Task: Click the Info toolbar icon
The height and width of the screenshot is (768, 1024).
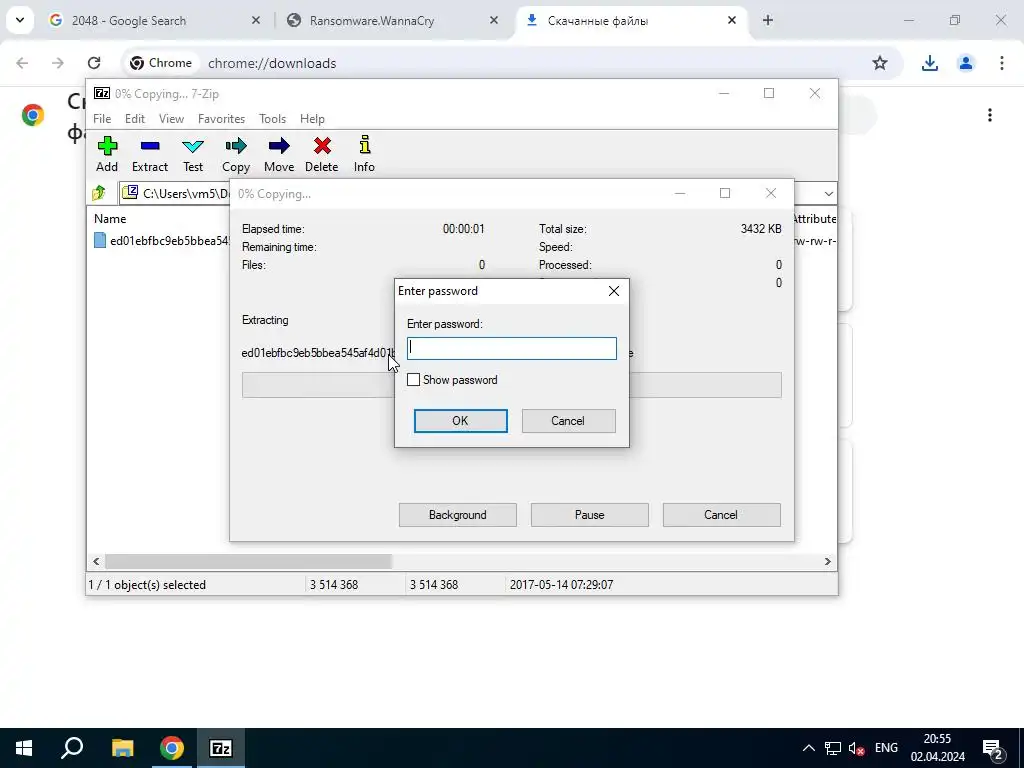Action: coord(364,146)
